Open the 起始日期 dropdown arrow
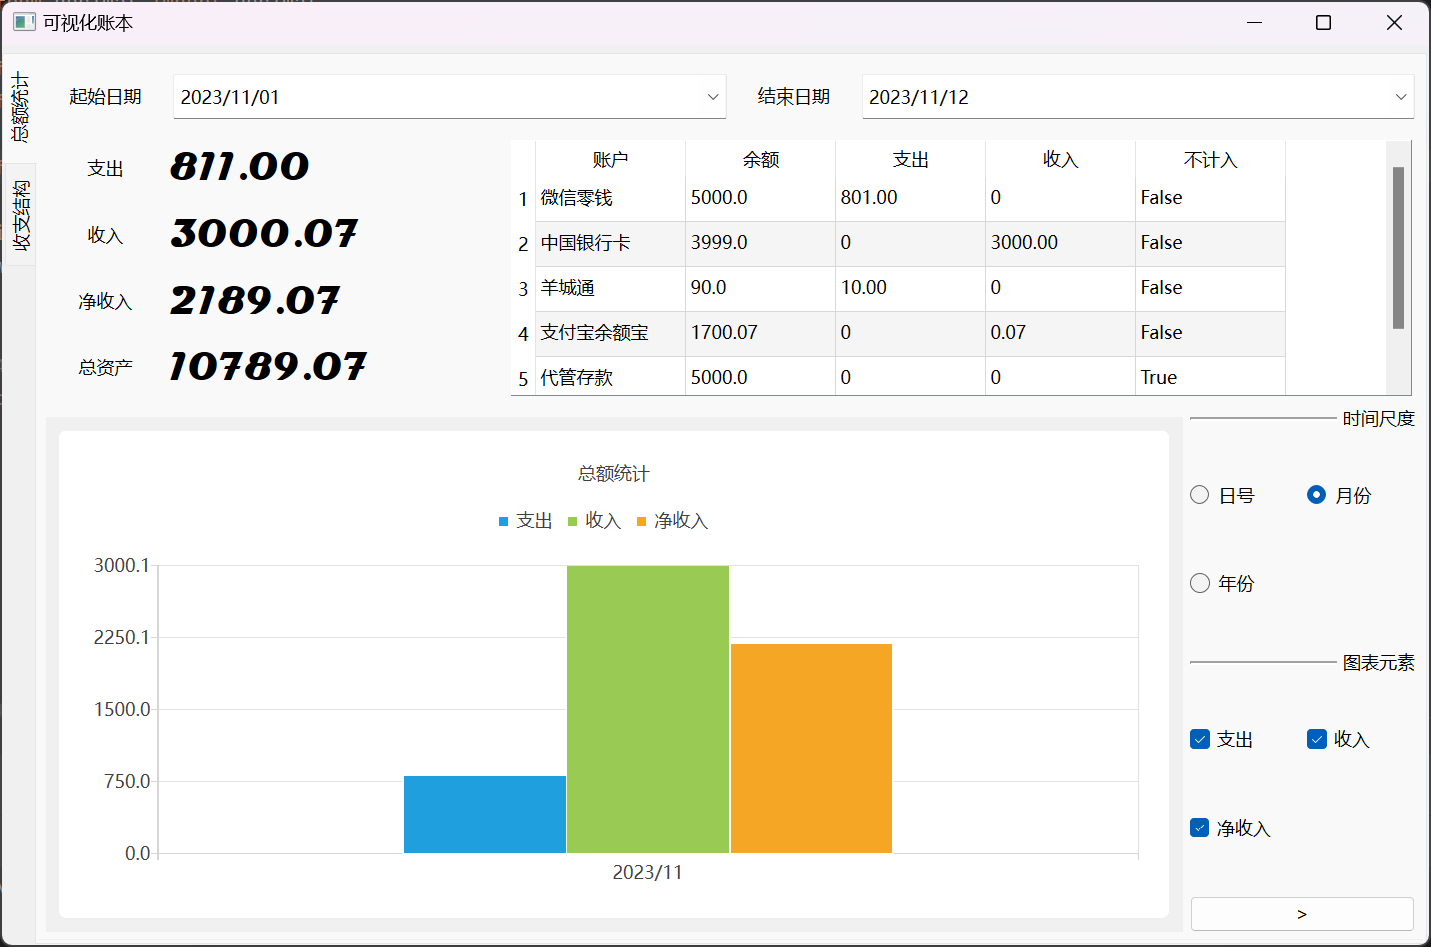 coord(713,97)
